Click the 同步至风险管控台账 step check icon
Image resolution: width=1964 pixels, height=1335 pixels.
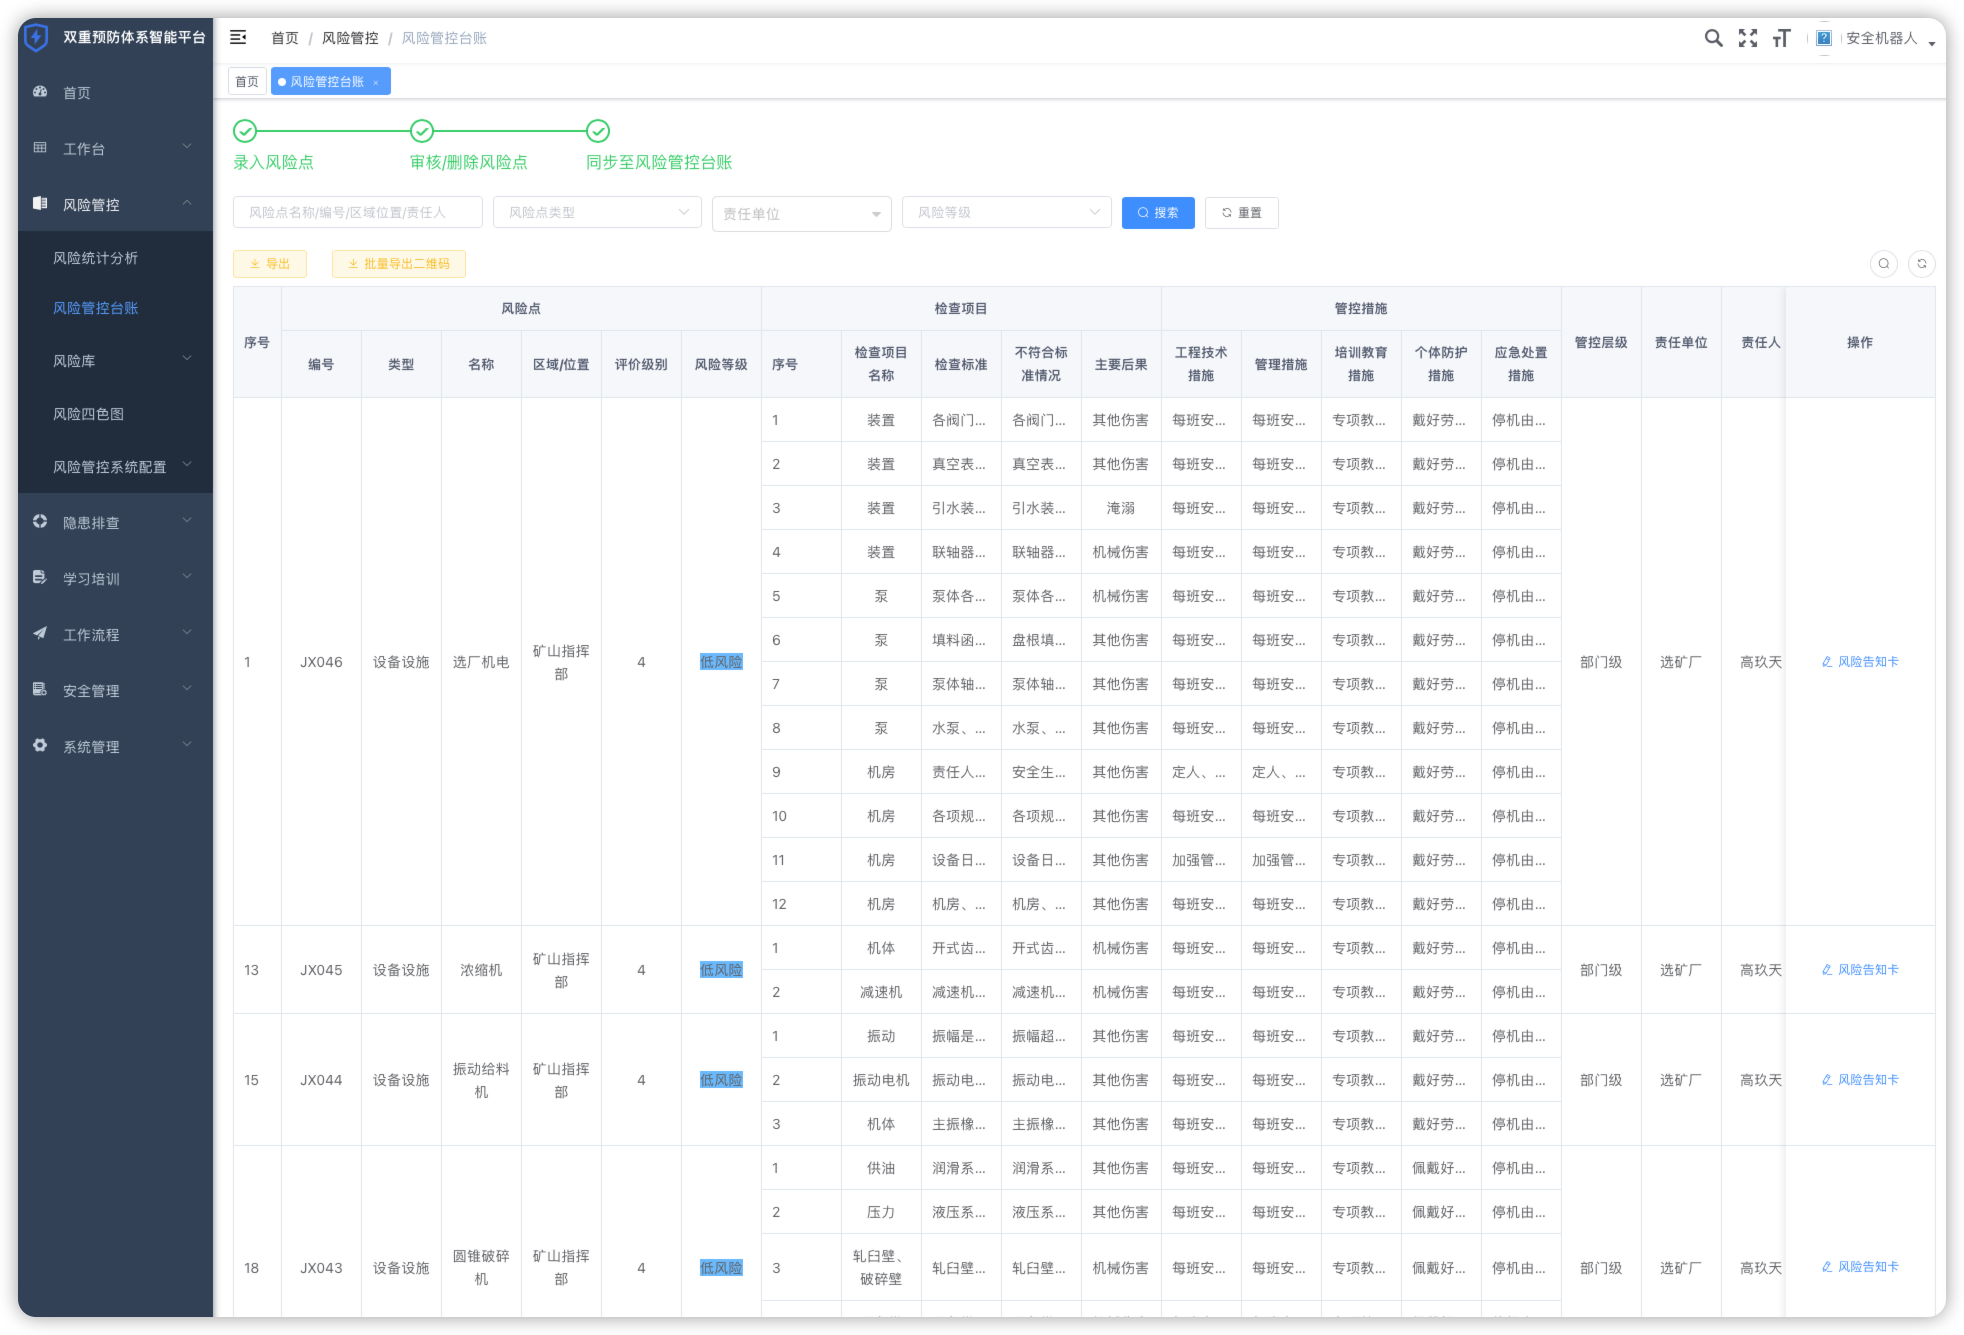tap(598, 131)
